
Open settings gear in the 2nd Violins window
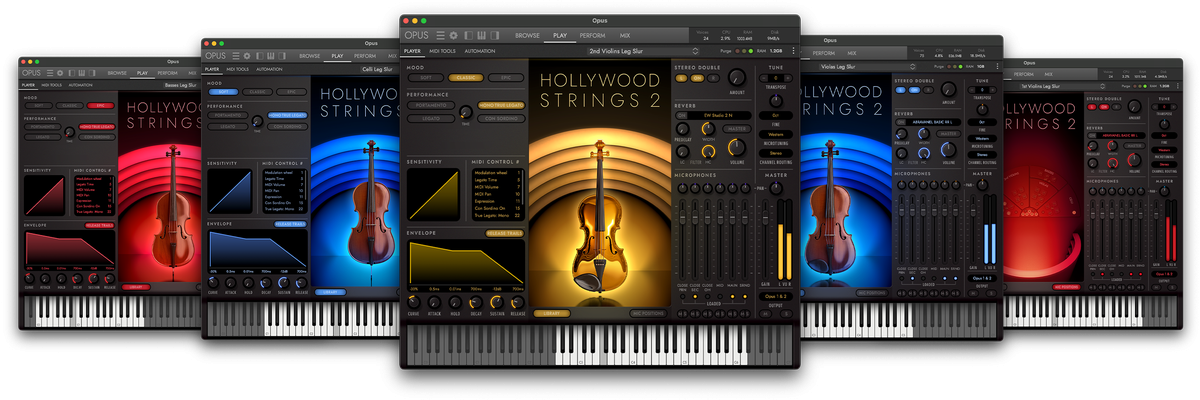tap(452, 35)
